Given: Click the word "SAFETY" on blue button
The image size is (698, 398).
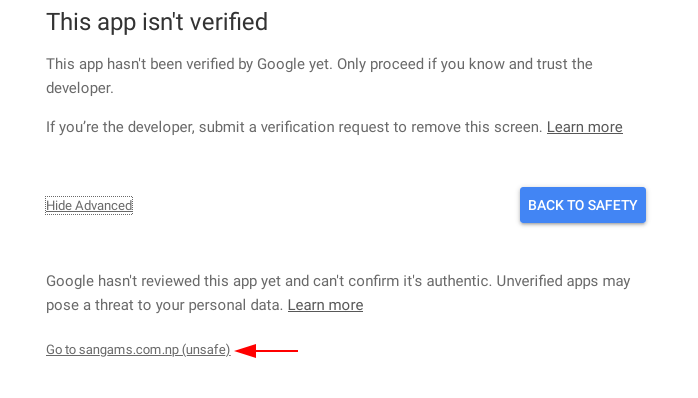Looking at the screenshot, I should click(612, 205).
